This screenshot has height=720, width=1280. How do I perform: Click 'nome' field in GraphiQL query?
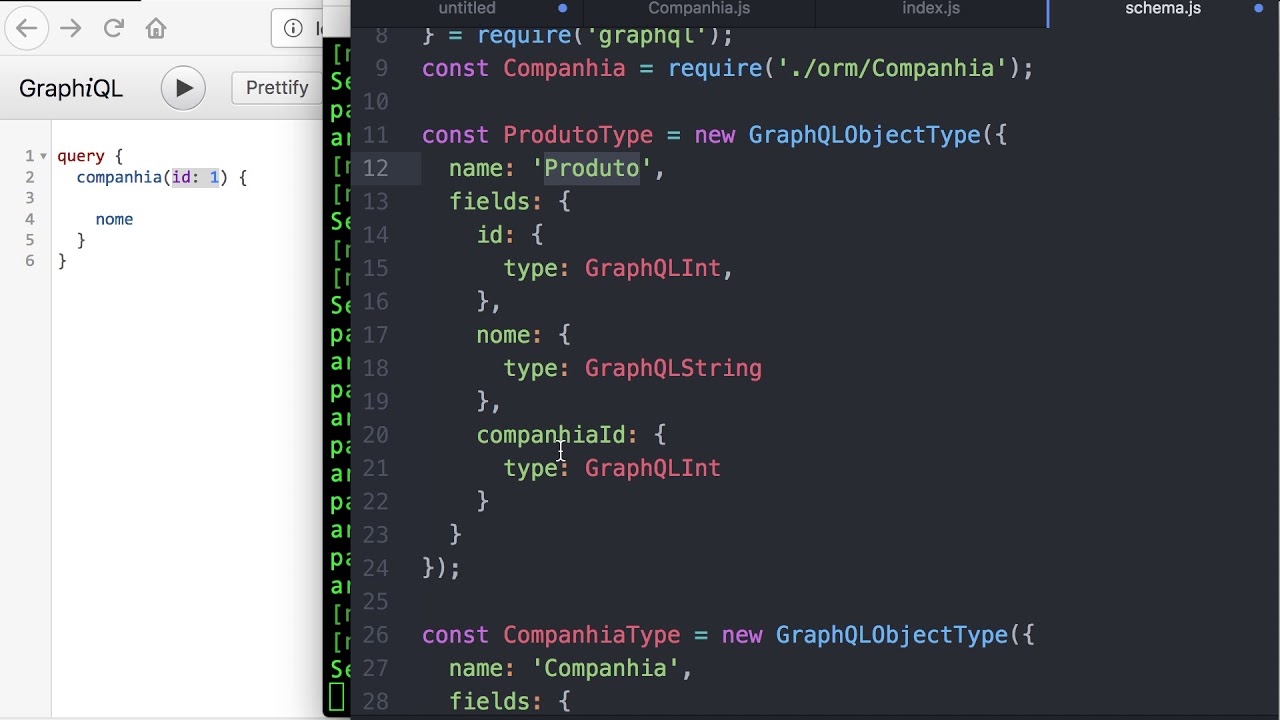[114, 219]
